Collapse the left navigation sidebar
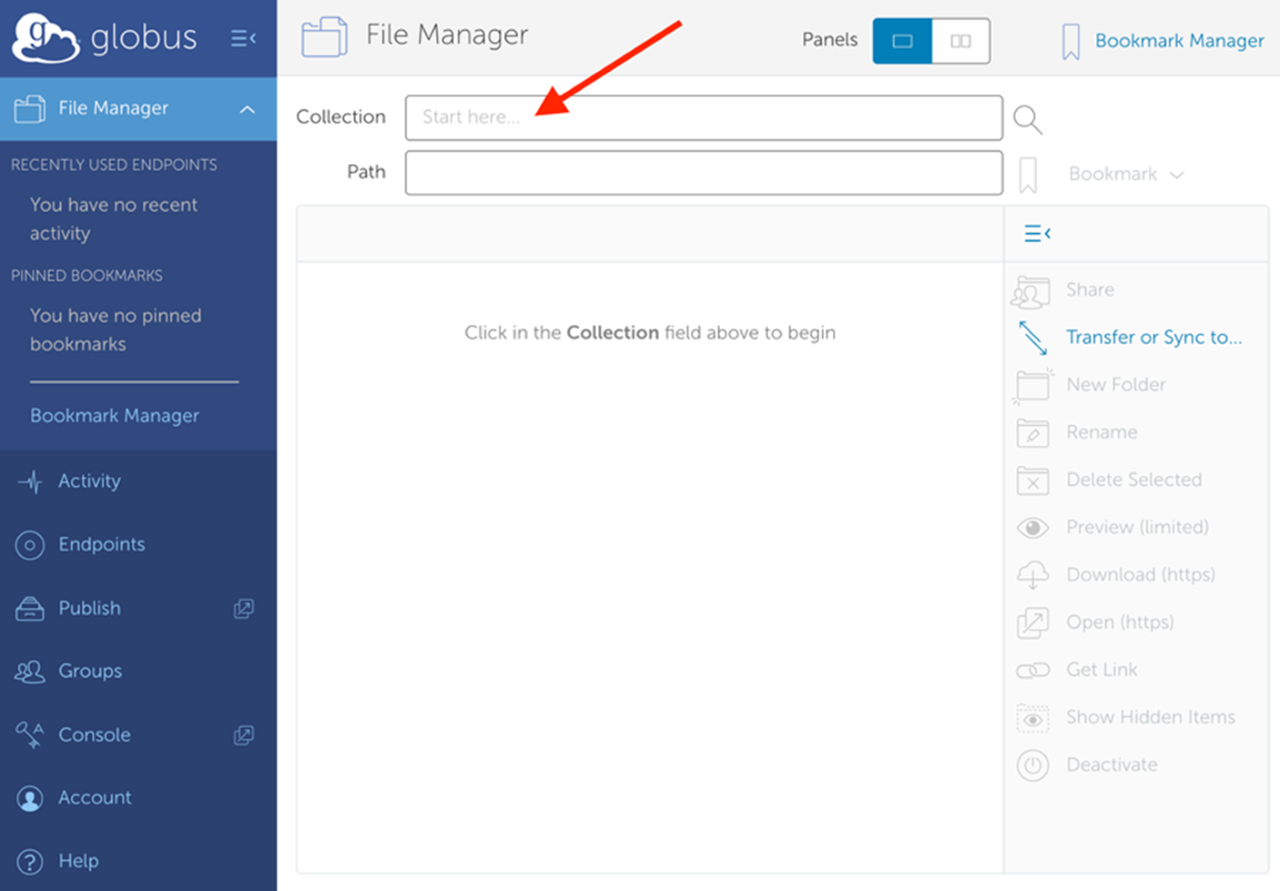 (243, 38)
